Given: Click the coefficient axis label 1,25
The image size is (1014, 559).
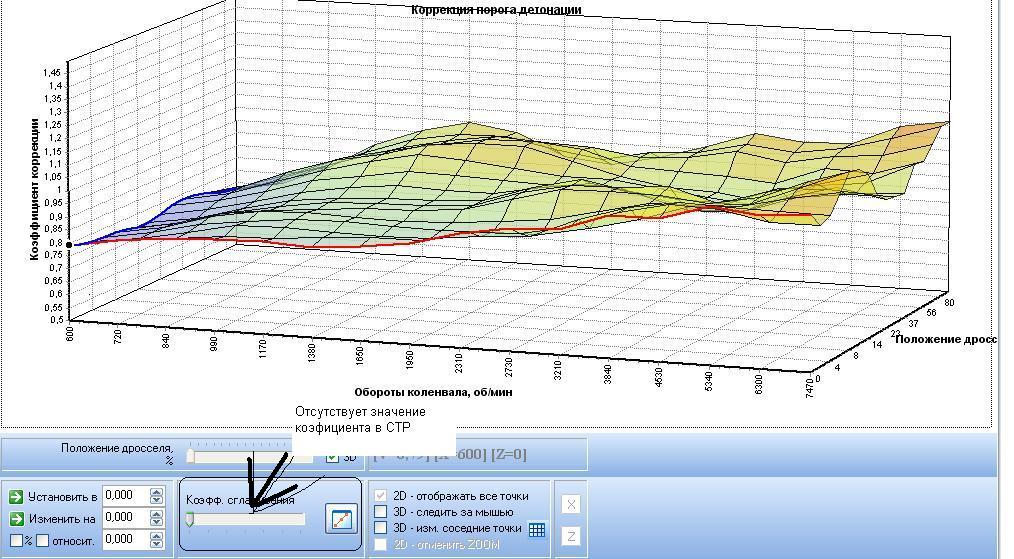Looking at the screenshot, I should pyautogui.click(x=52, y=125).
